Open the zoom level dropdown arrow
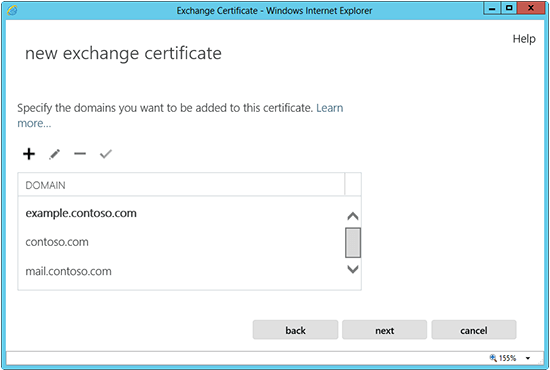The image size is (550, 370). click(x=528, y=358)
